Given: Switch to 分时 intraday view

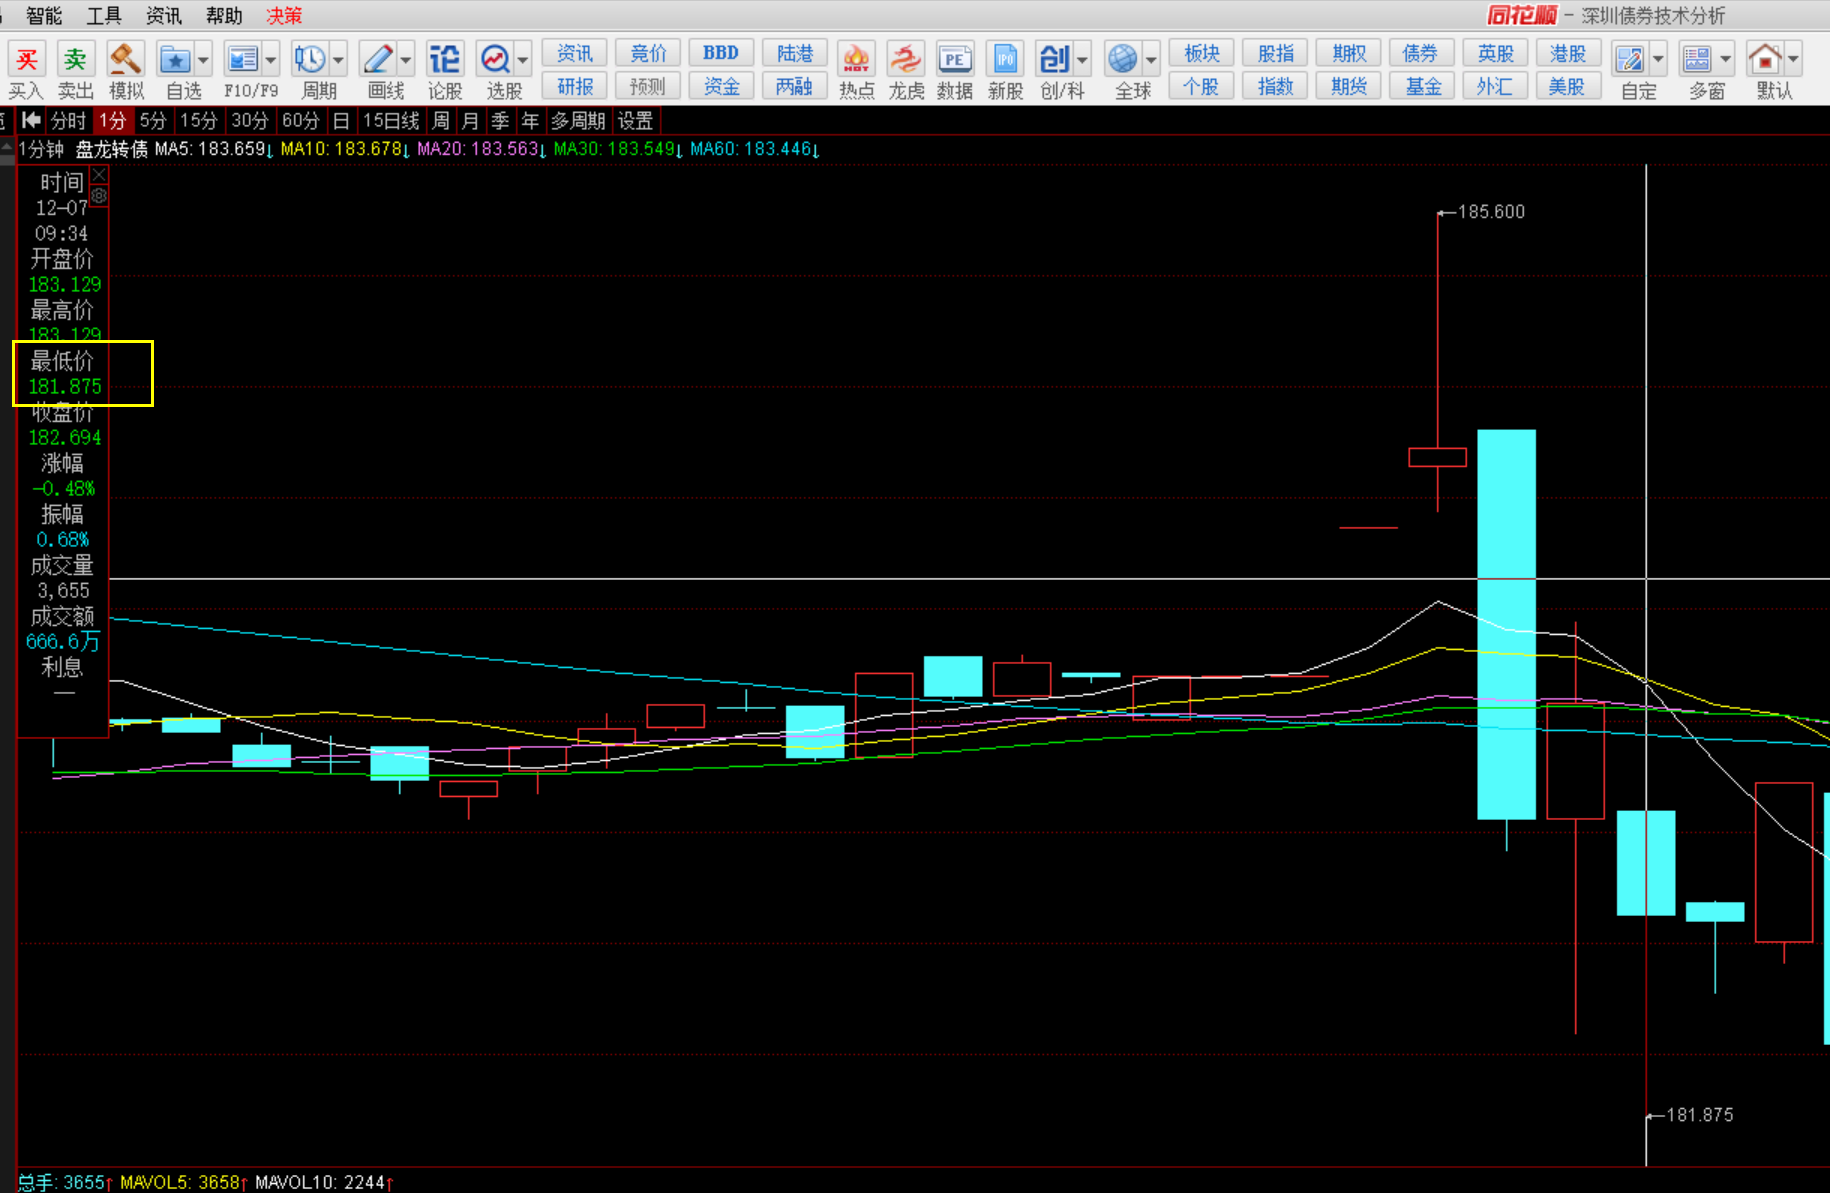Looking at the screenshot, I should [68, 121].
